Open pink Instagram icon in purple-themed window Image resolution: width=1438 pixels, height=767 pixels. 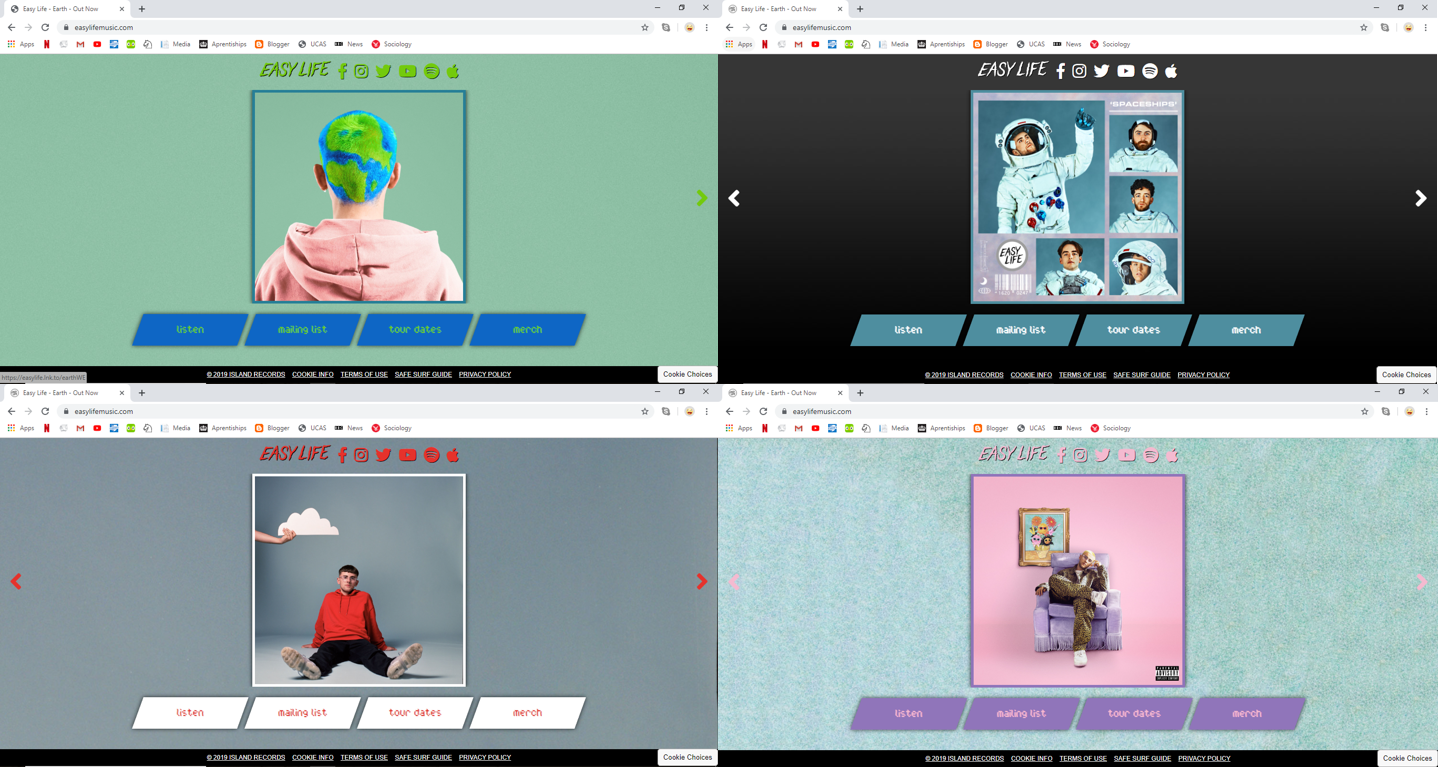pos(1080,455)
